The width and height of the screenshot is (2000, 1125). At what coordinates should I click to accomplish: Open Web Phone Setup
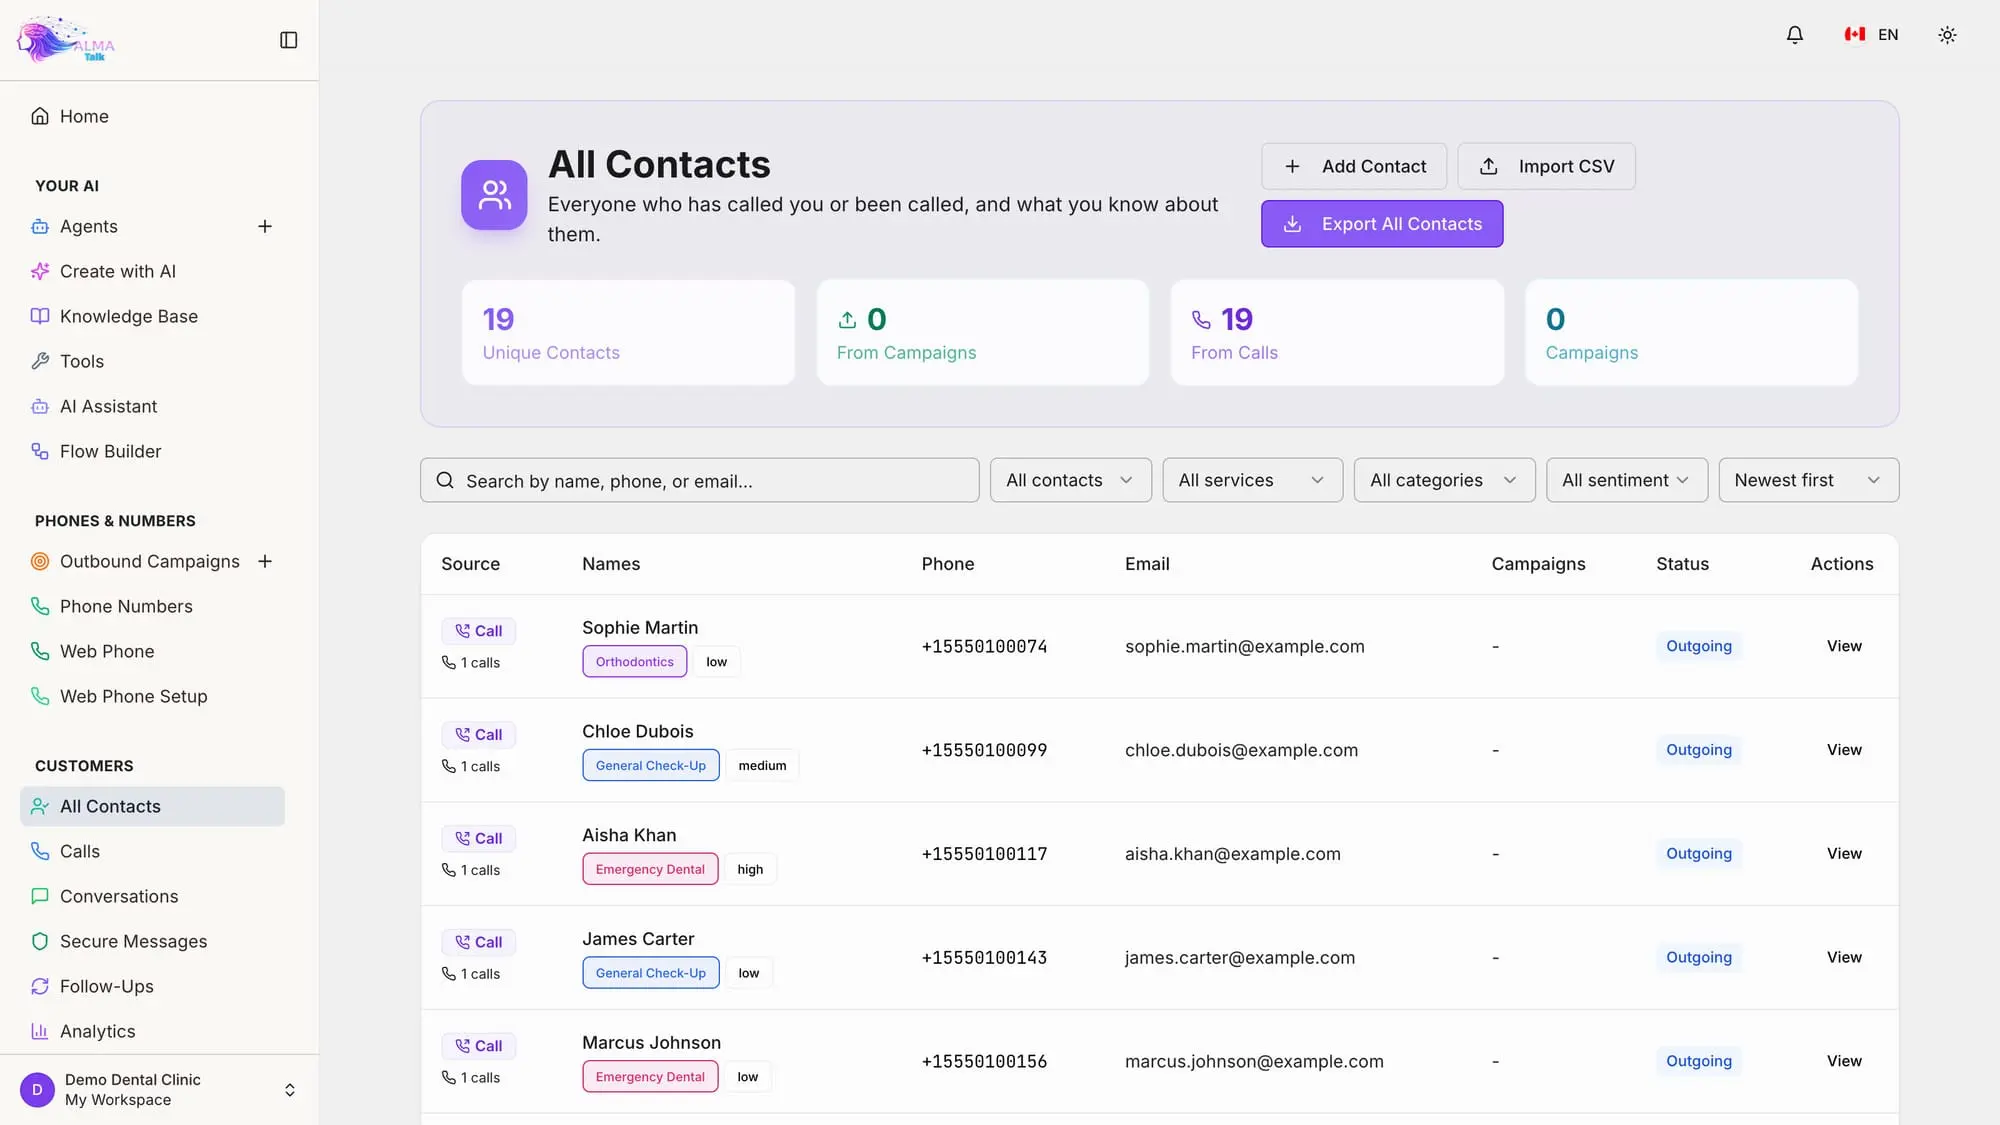(152, 697)
